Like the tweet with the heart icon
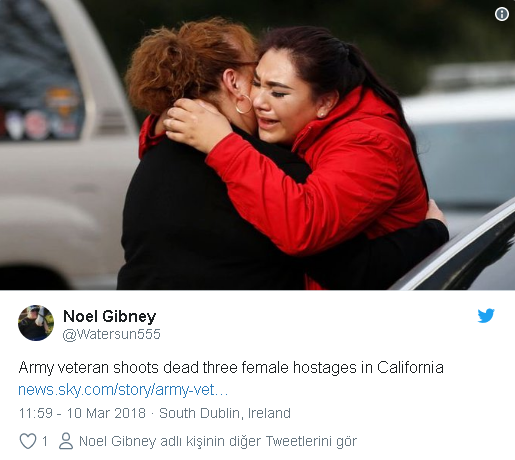 point(28,441)
